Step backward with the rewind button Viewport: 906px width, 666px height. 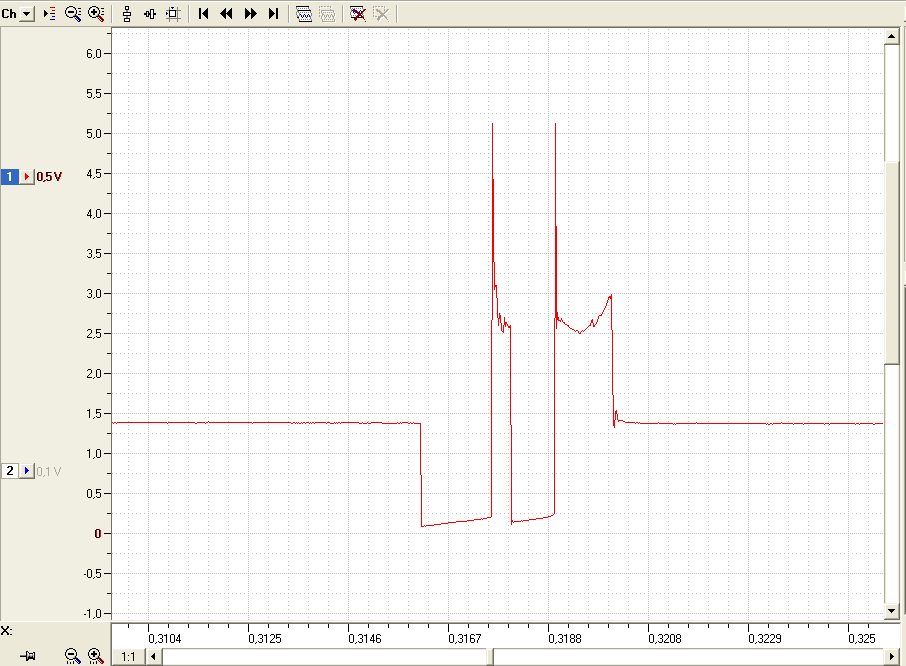[226, 14]
